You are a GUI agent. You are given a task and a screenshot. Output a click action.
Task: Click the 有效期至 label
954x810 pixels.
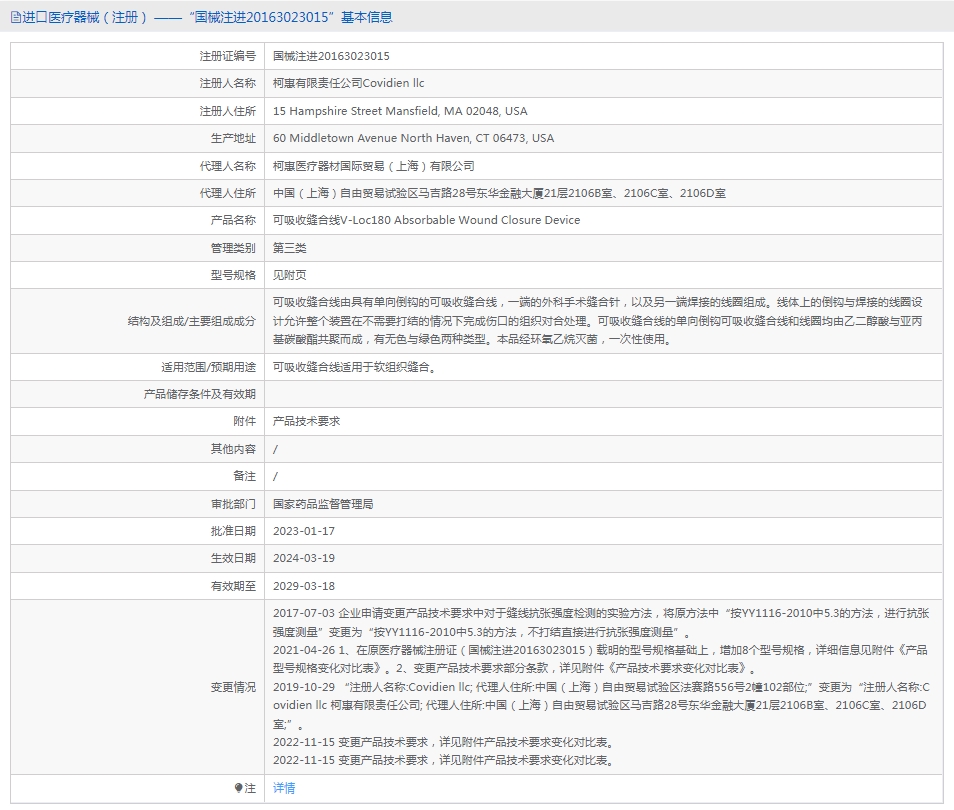click(233, 586)
